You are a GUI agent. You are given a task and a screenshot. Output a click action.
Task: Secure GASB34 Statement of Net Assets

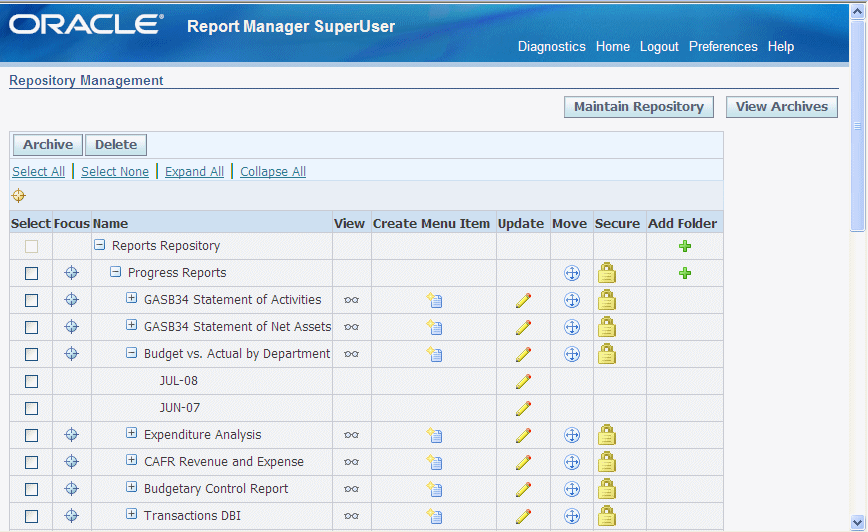click(607, 327)
